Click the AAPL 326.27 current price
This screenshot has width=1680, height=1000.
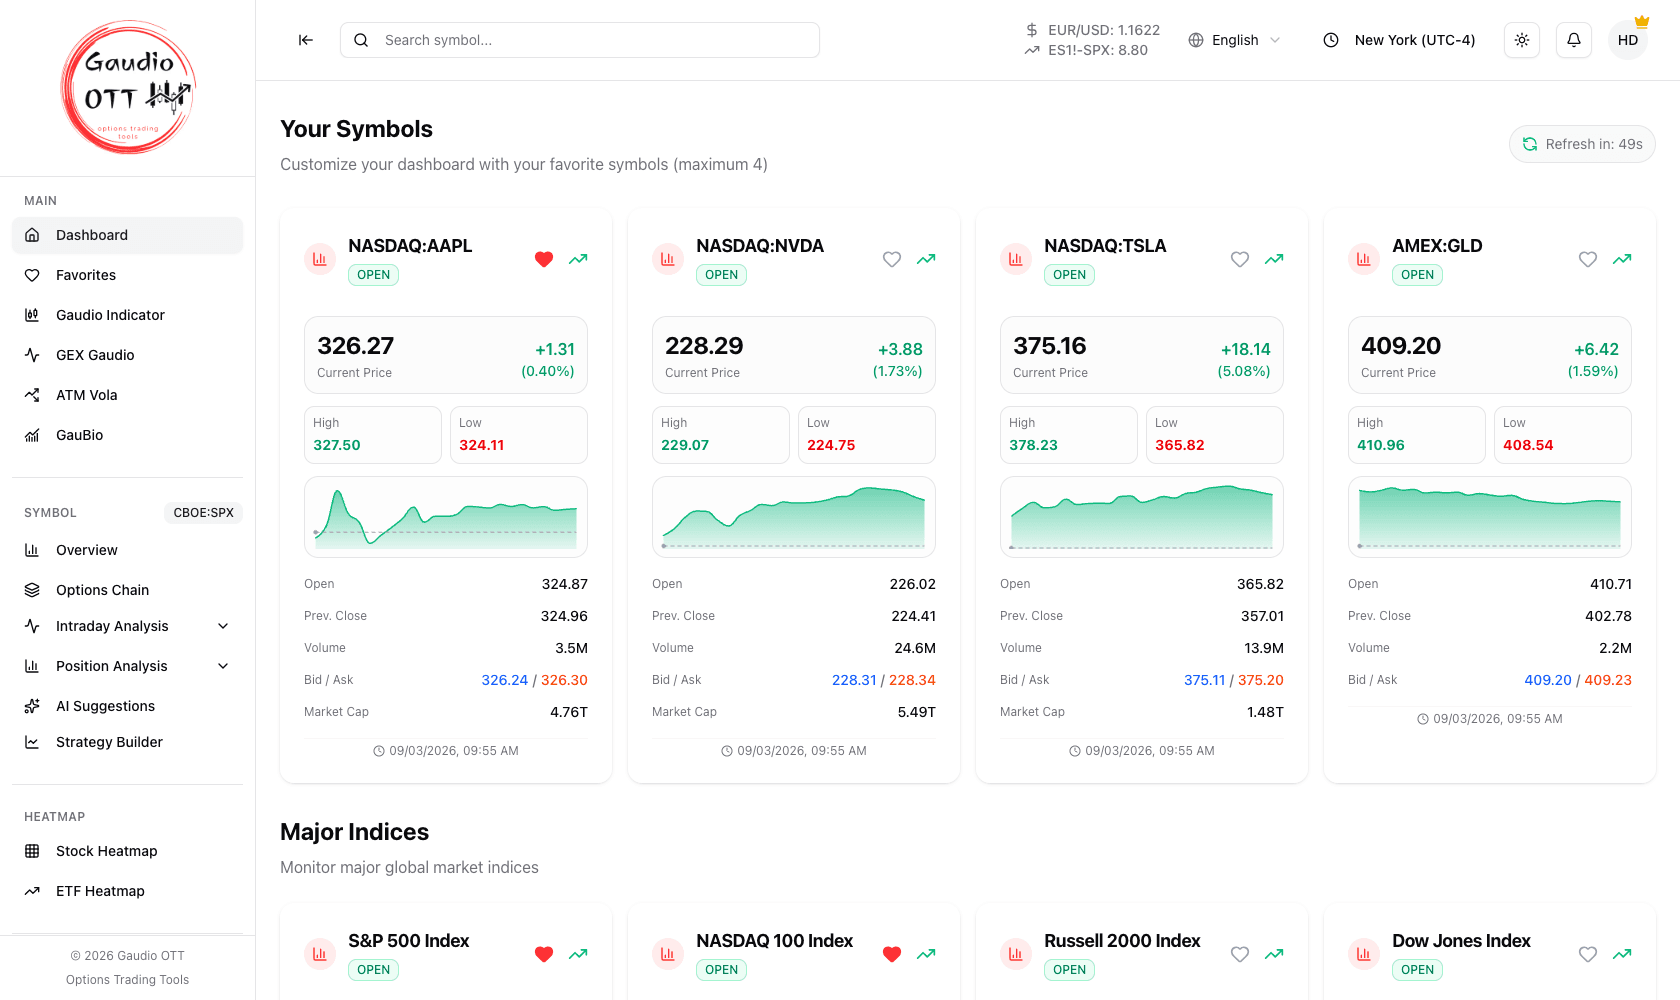356,346
